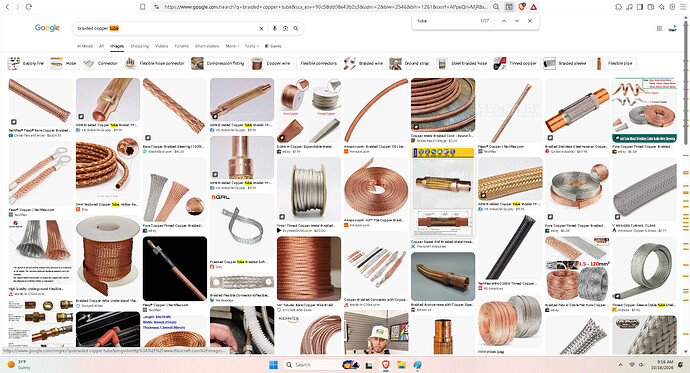
Task: Switch to the Videos tab
Action: pyautogui.click(x=161, y=46)
